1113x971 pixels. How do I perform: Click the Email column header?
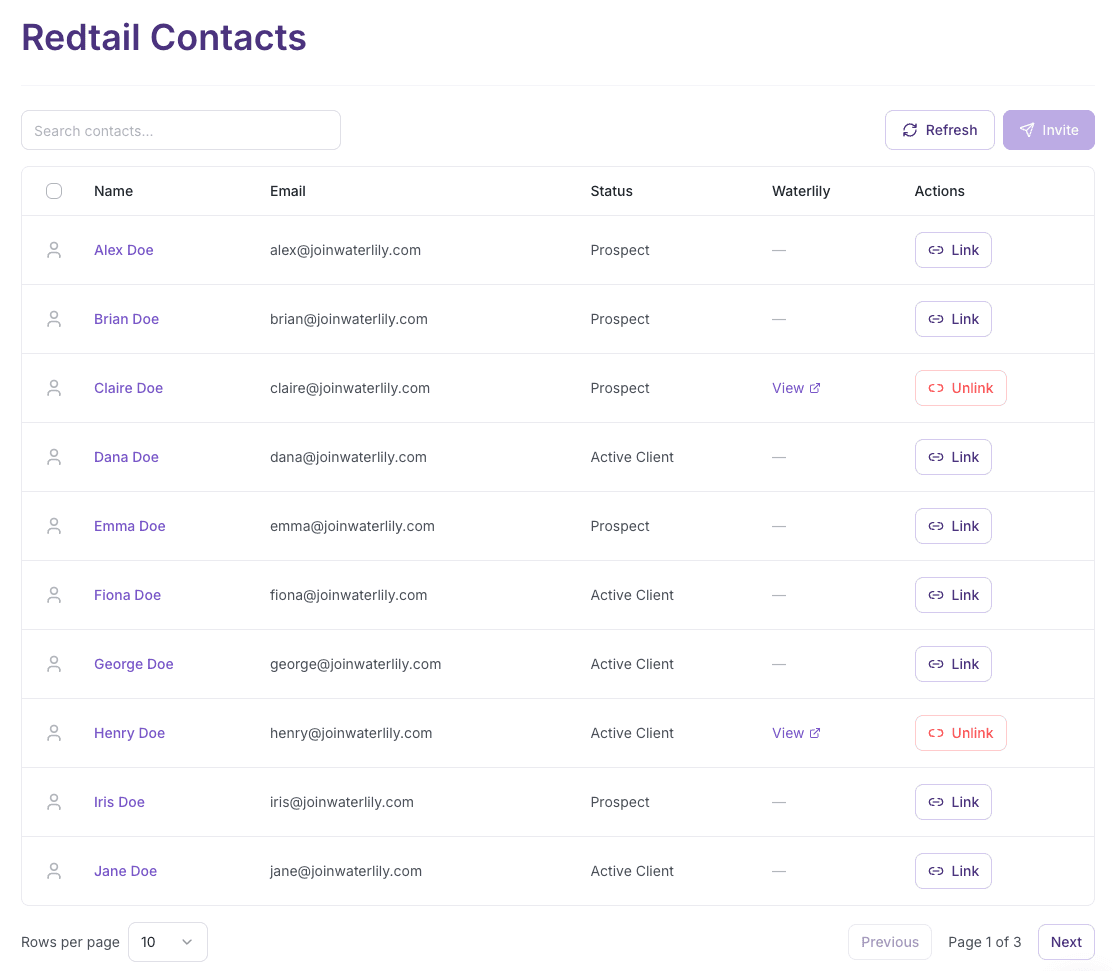[287, 191]
